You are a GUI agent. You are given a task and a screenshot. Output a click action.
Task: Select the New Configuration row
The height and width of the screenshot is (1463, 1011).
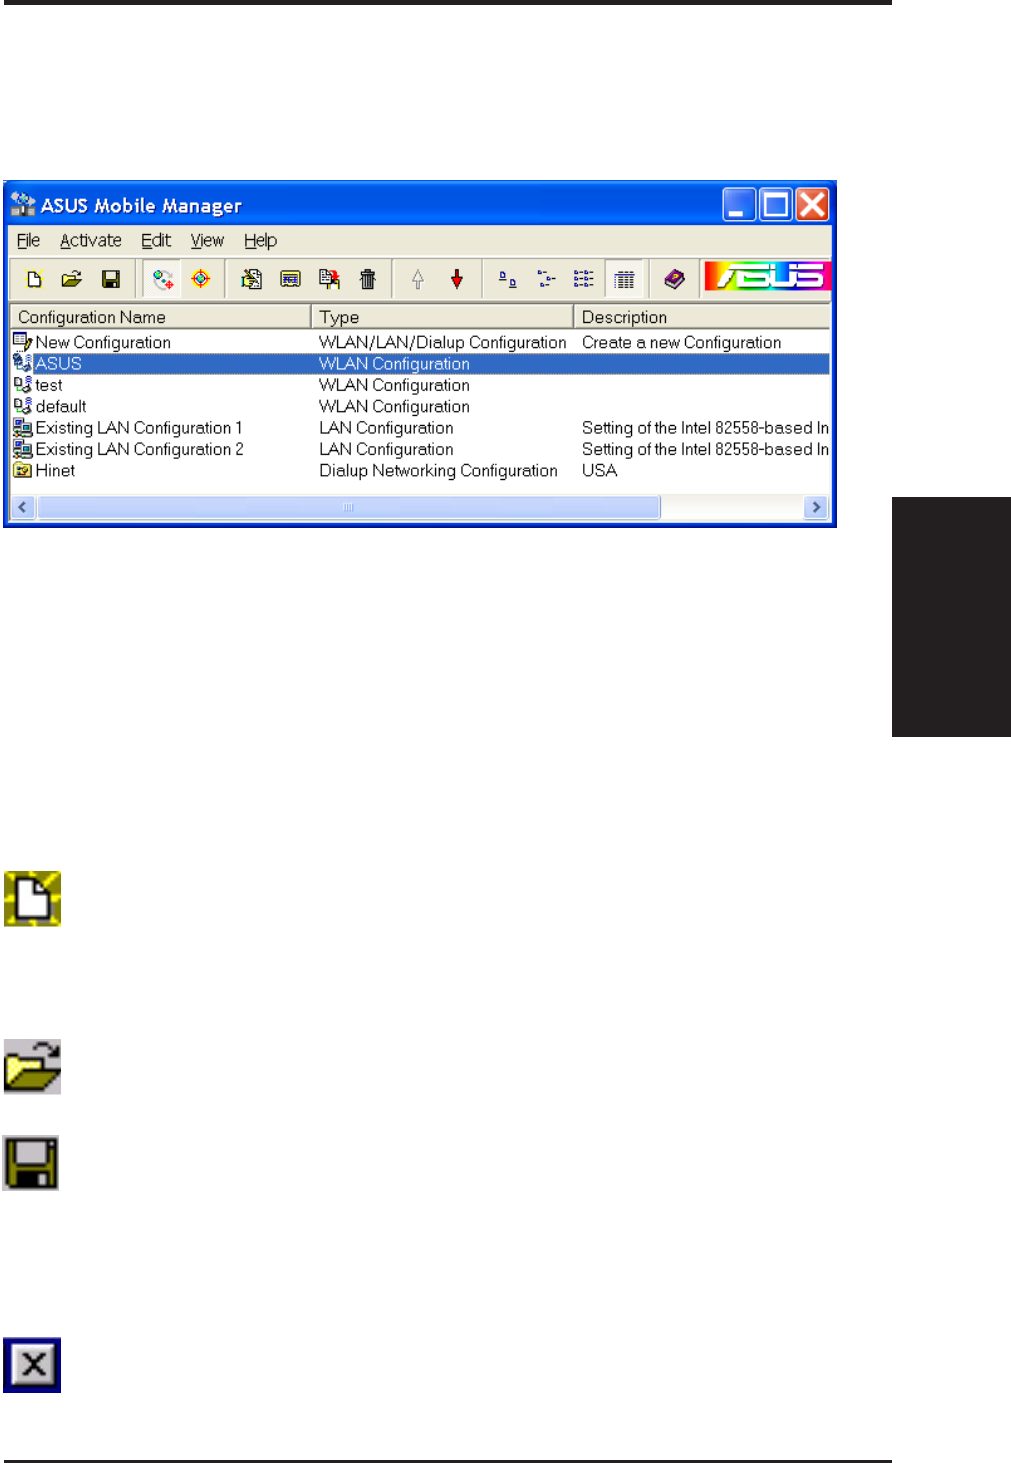pyautogui.click(x=420, y=342)
